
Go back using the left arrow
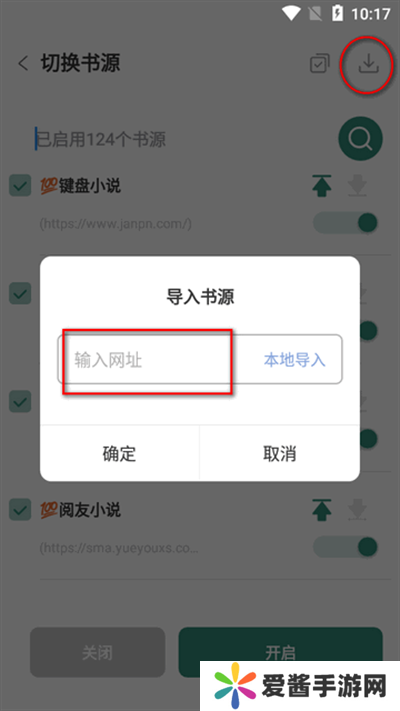tap(23, 63)
